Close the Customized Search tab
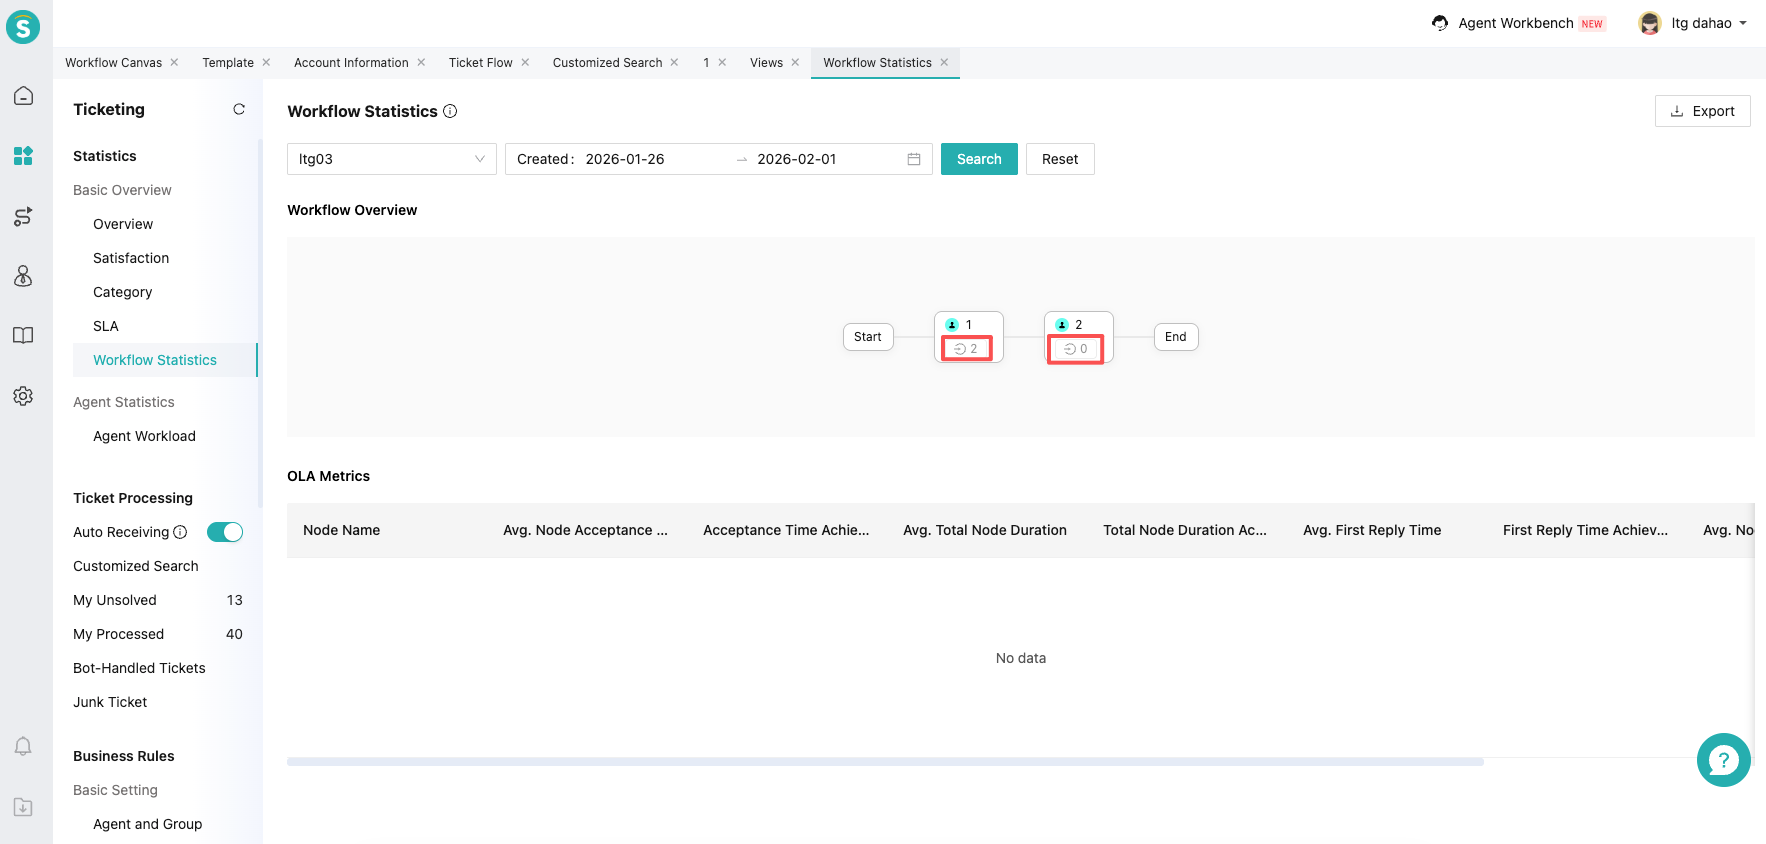This screenshot has height=844, width=1766. pos(674,62)
